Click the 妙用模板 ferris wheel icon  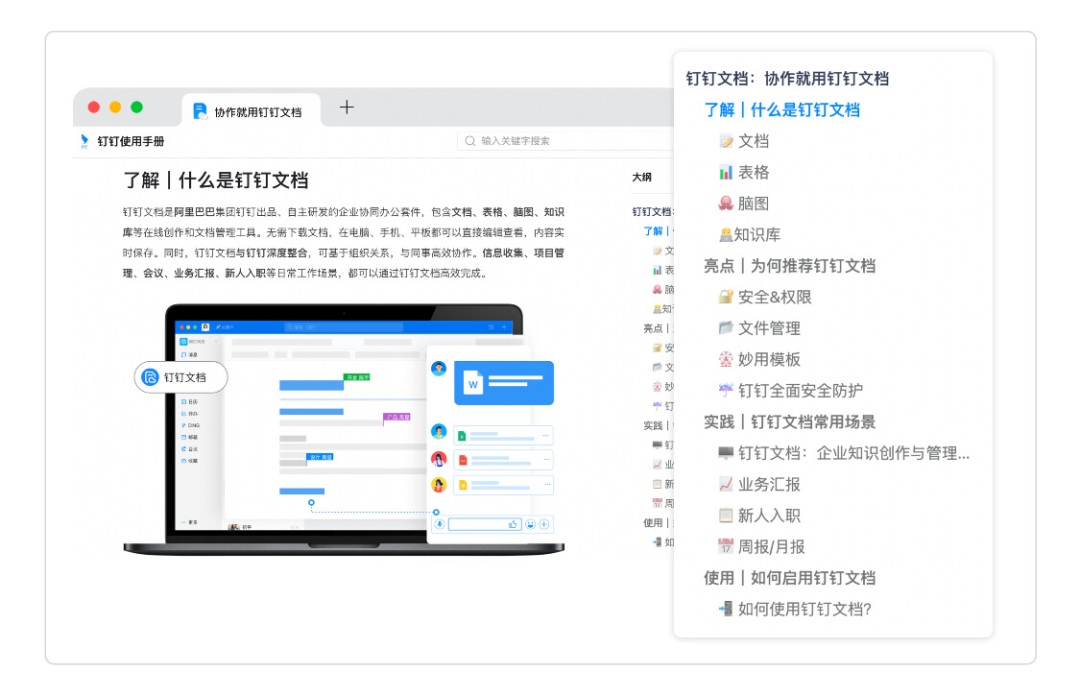click(726, 359)
